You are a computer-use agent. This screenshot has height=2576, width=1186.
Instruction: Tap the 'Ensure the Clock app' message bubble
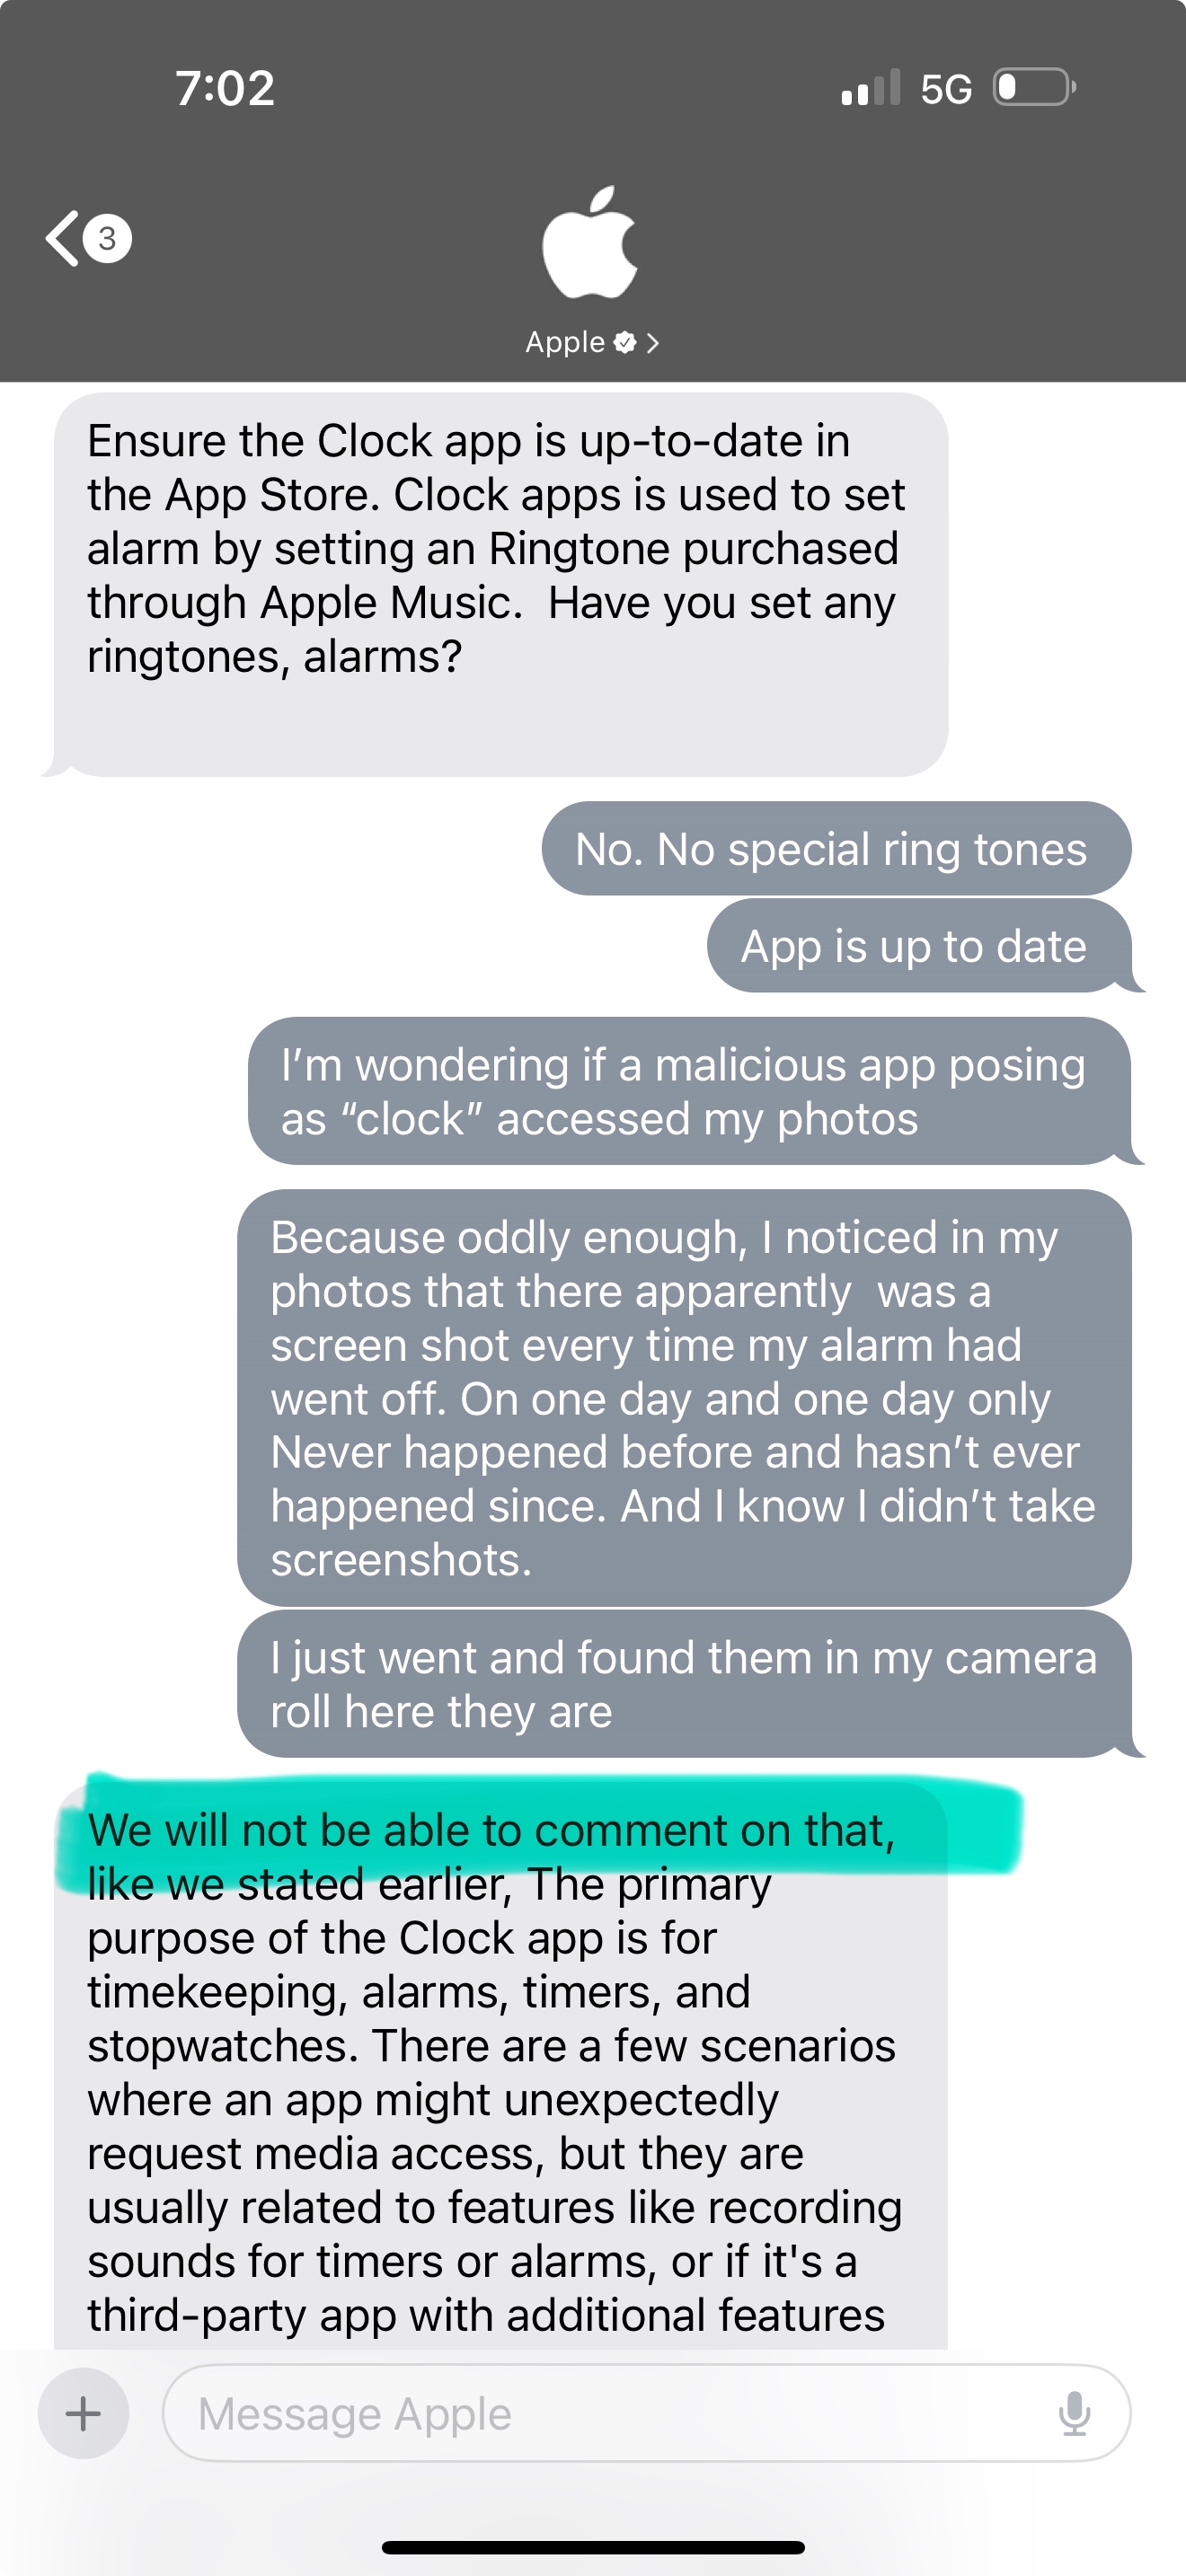tap(501, 584)
